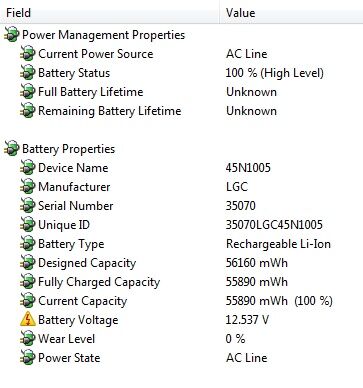Click the Value column header

pos(291,12)
